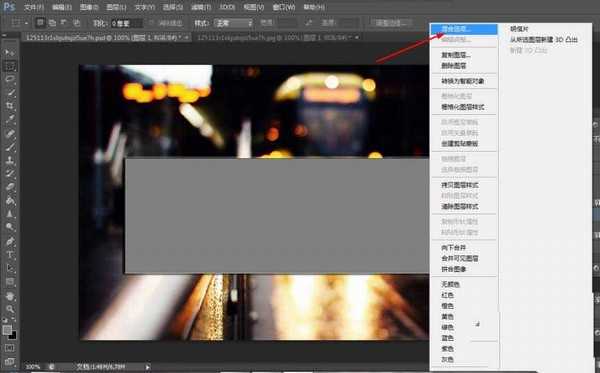The image size is (600, 373).
Task: Open the 3D(D) menu
Action: [x=227, y=7]
